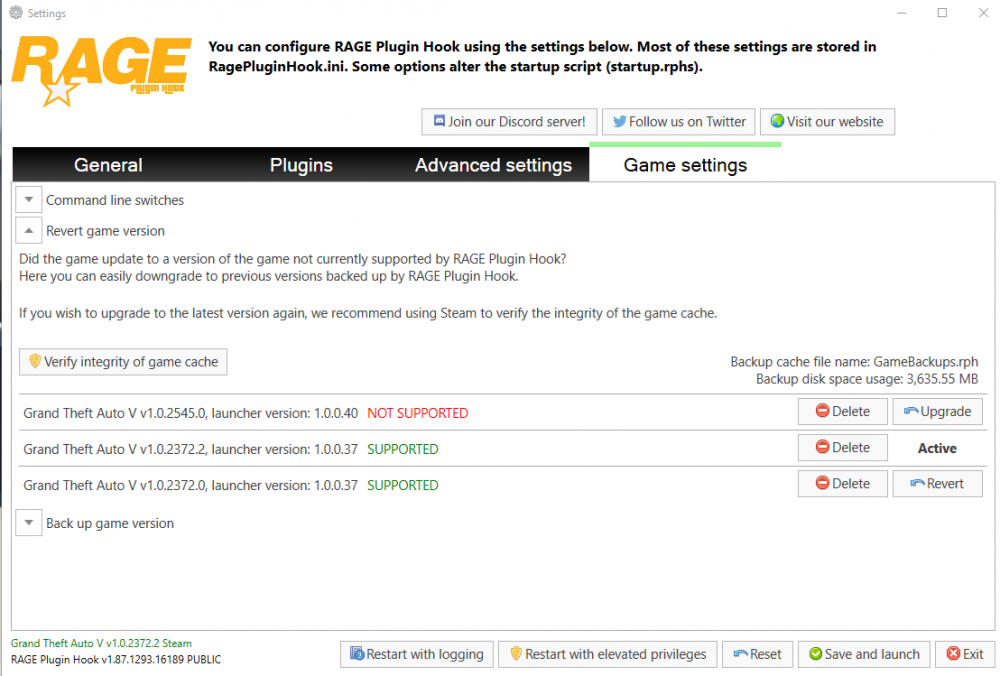The height and width of the screenshot is (676, 1000).
Task: Open the Advanced settings tab
Action: click(x=493, y=165)
